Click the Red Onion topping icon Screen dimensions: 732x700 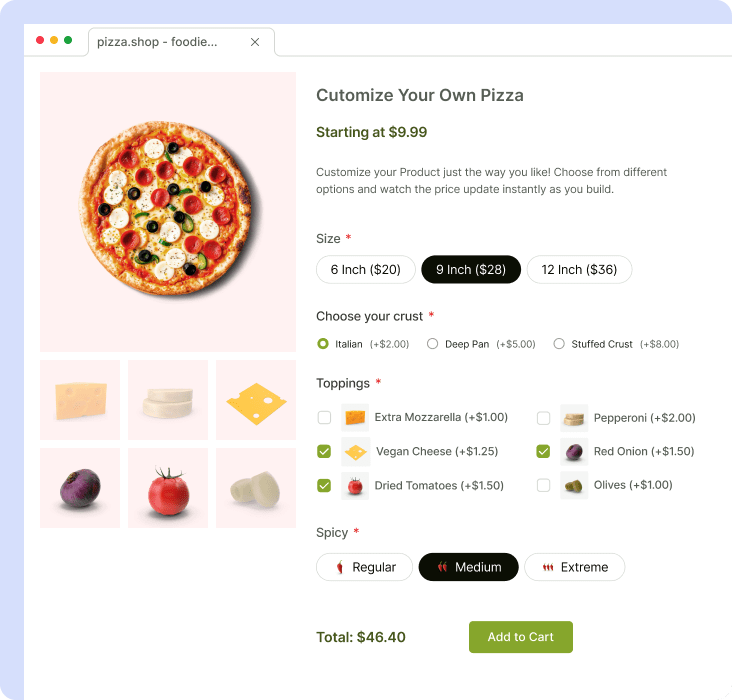(574, 452)
